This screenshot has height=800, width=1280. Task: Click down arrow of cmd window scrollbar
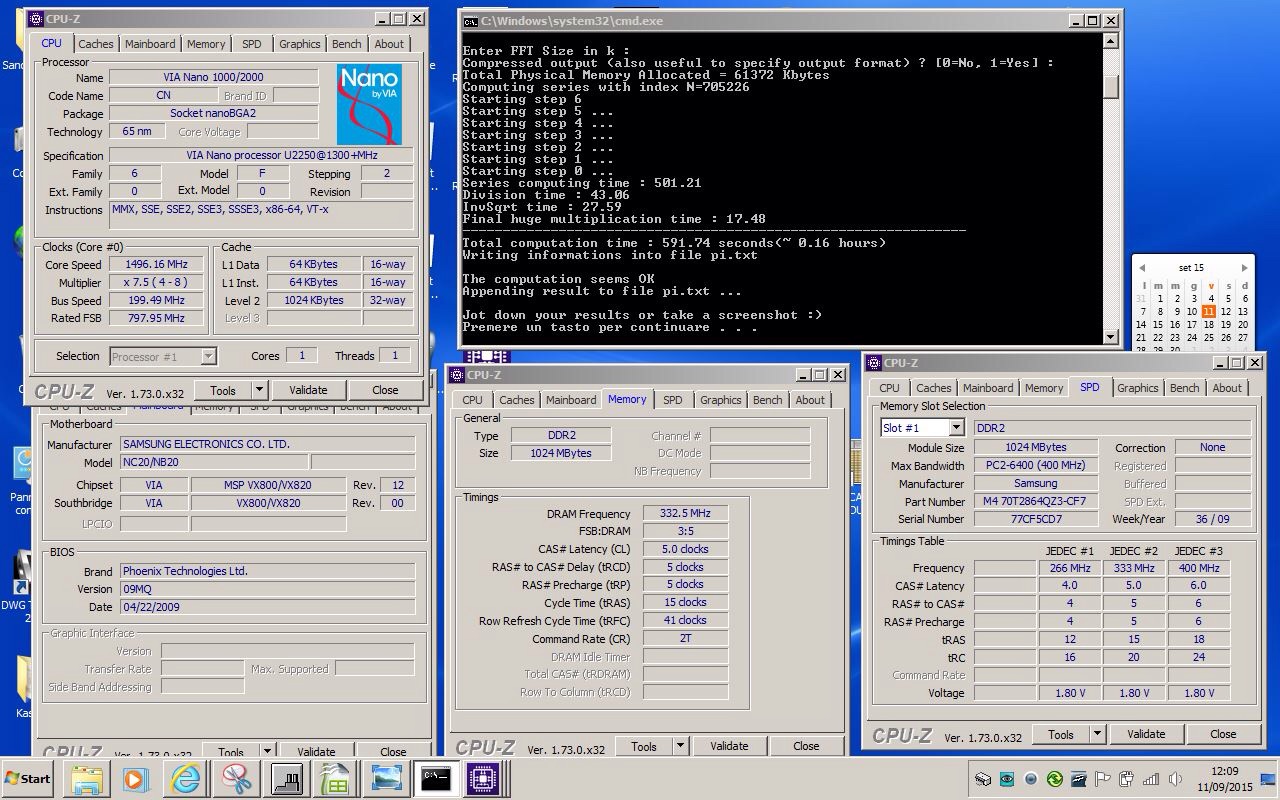point(1110,338)
